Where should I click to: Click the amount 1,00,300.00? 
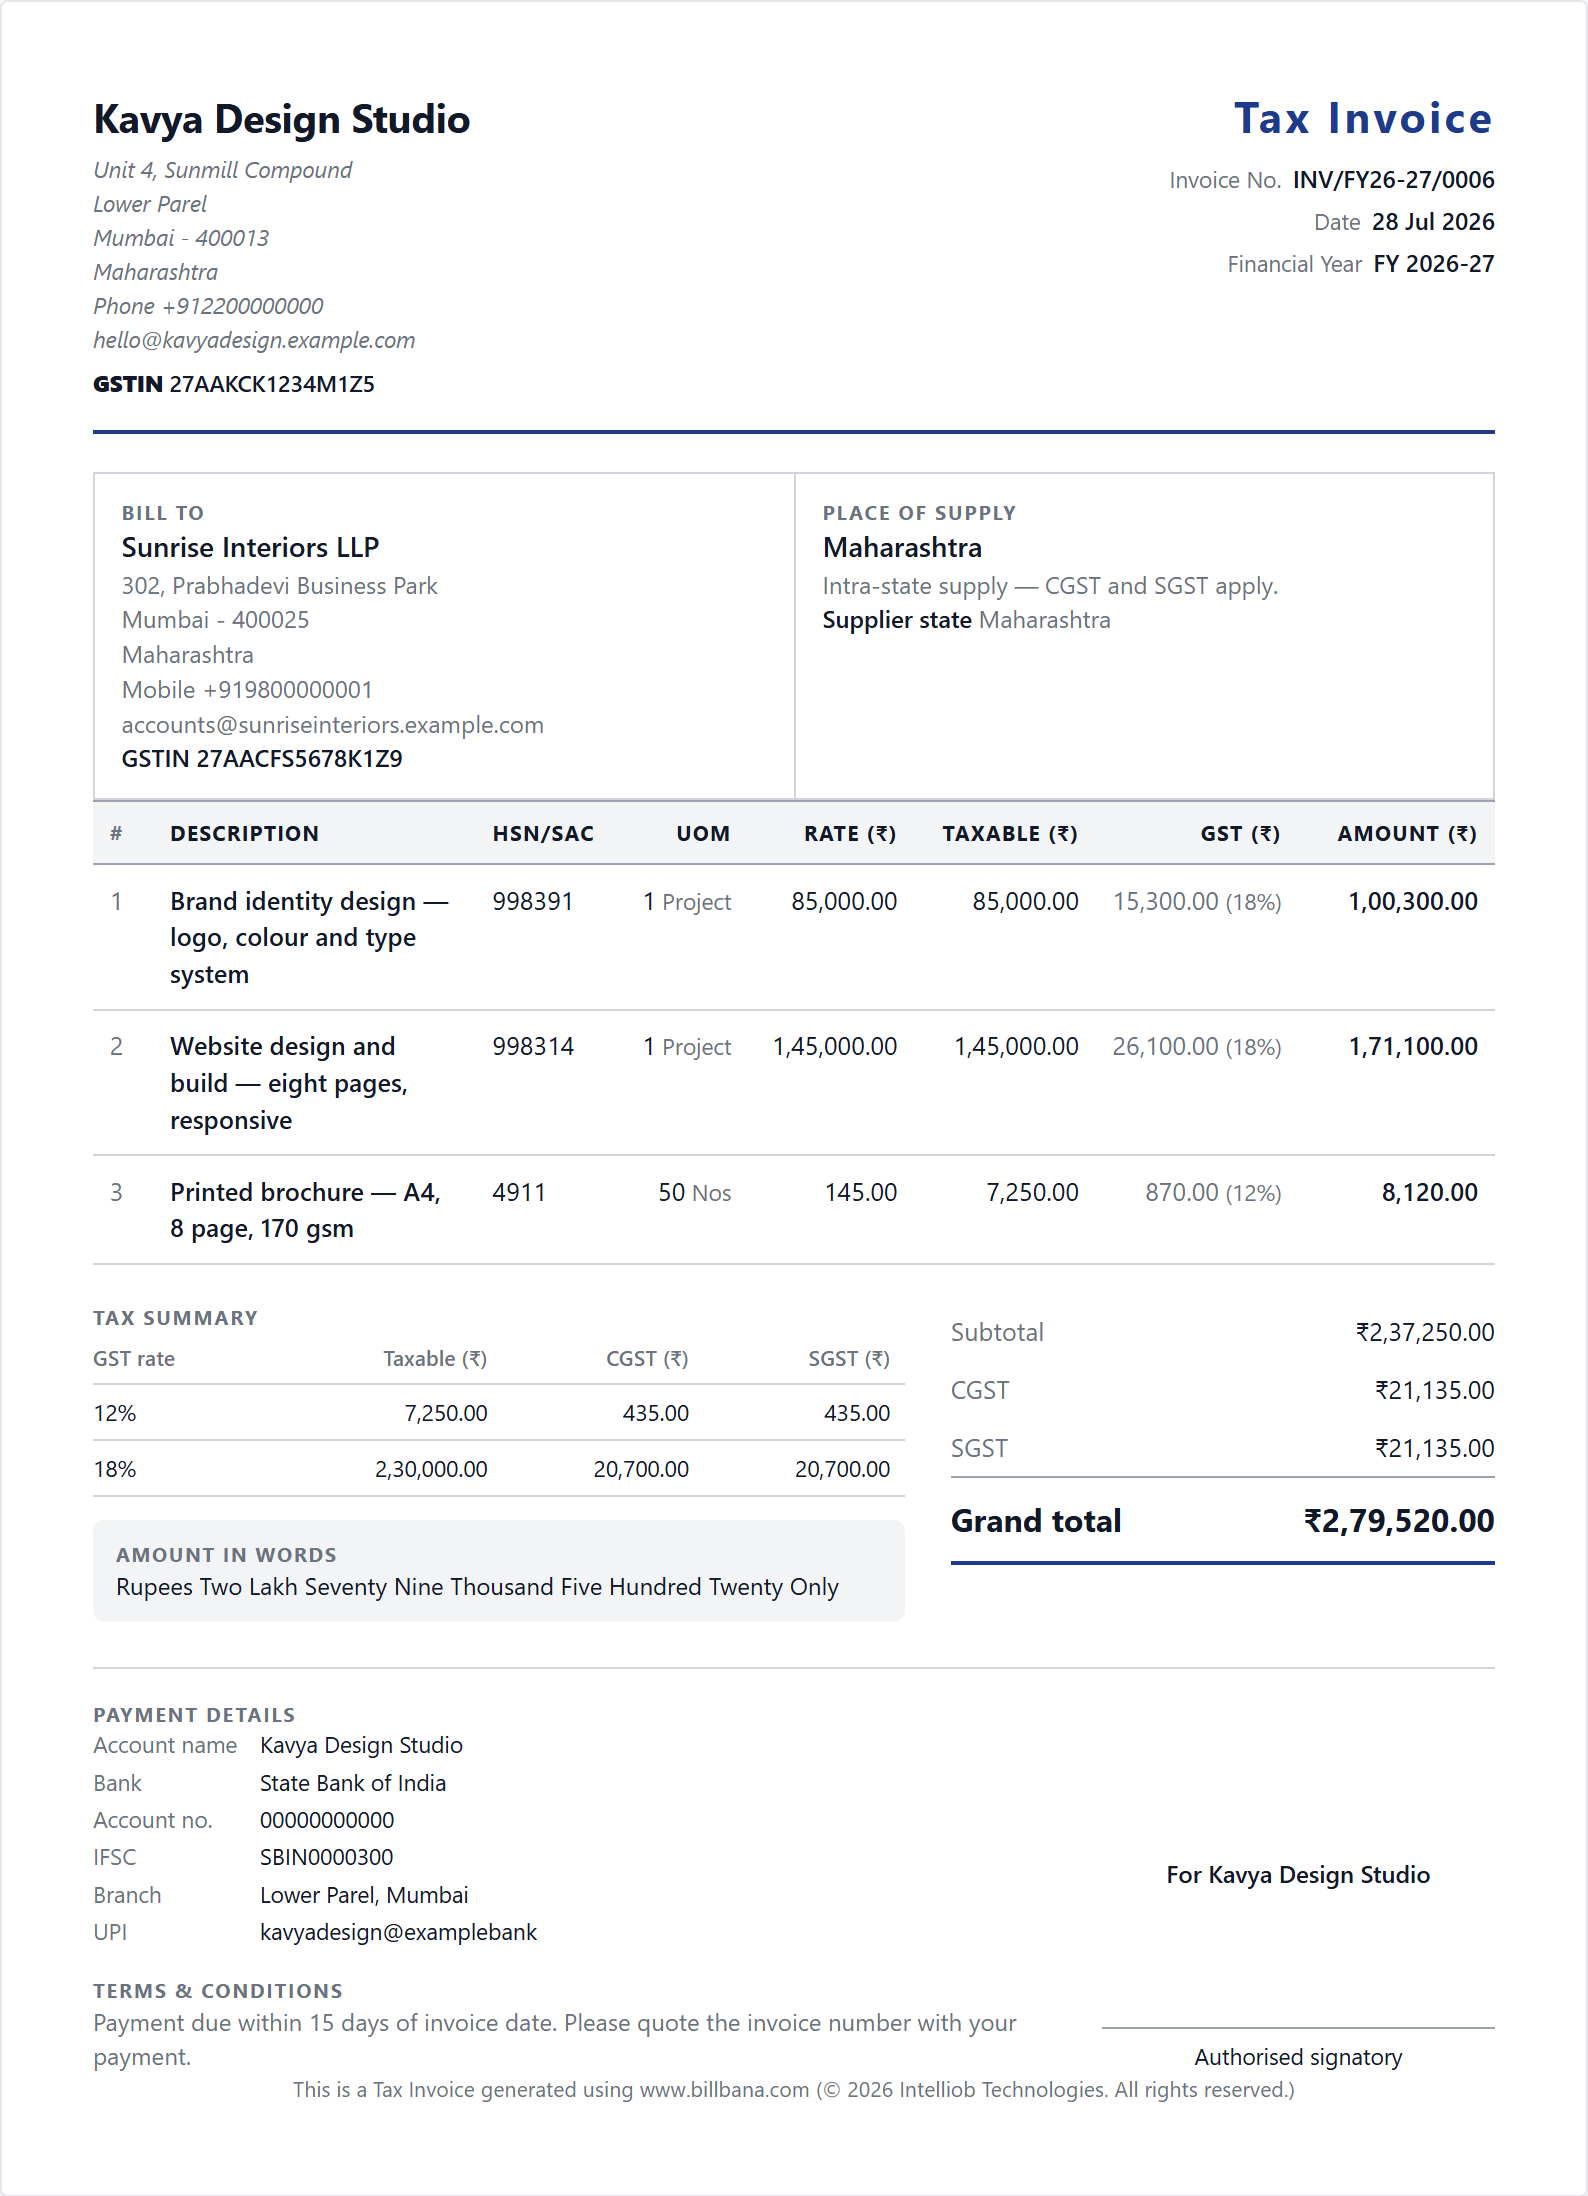coord(1412,902)
